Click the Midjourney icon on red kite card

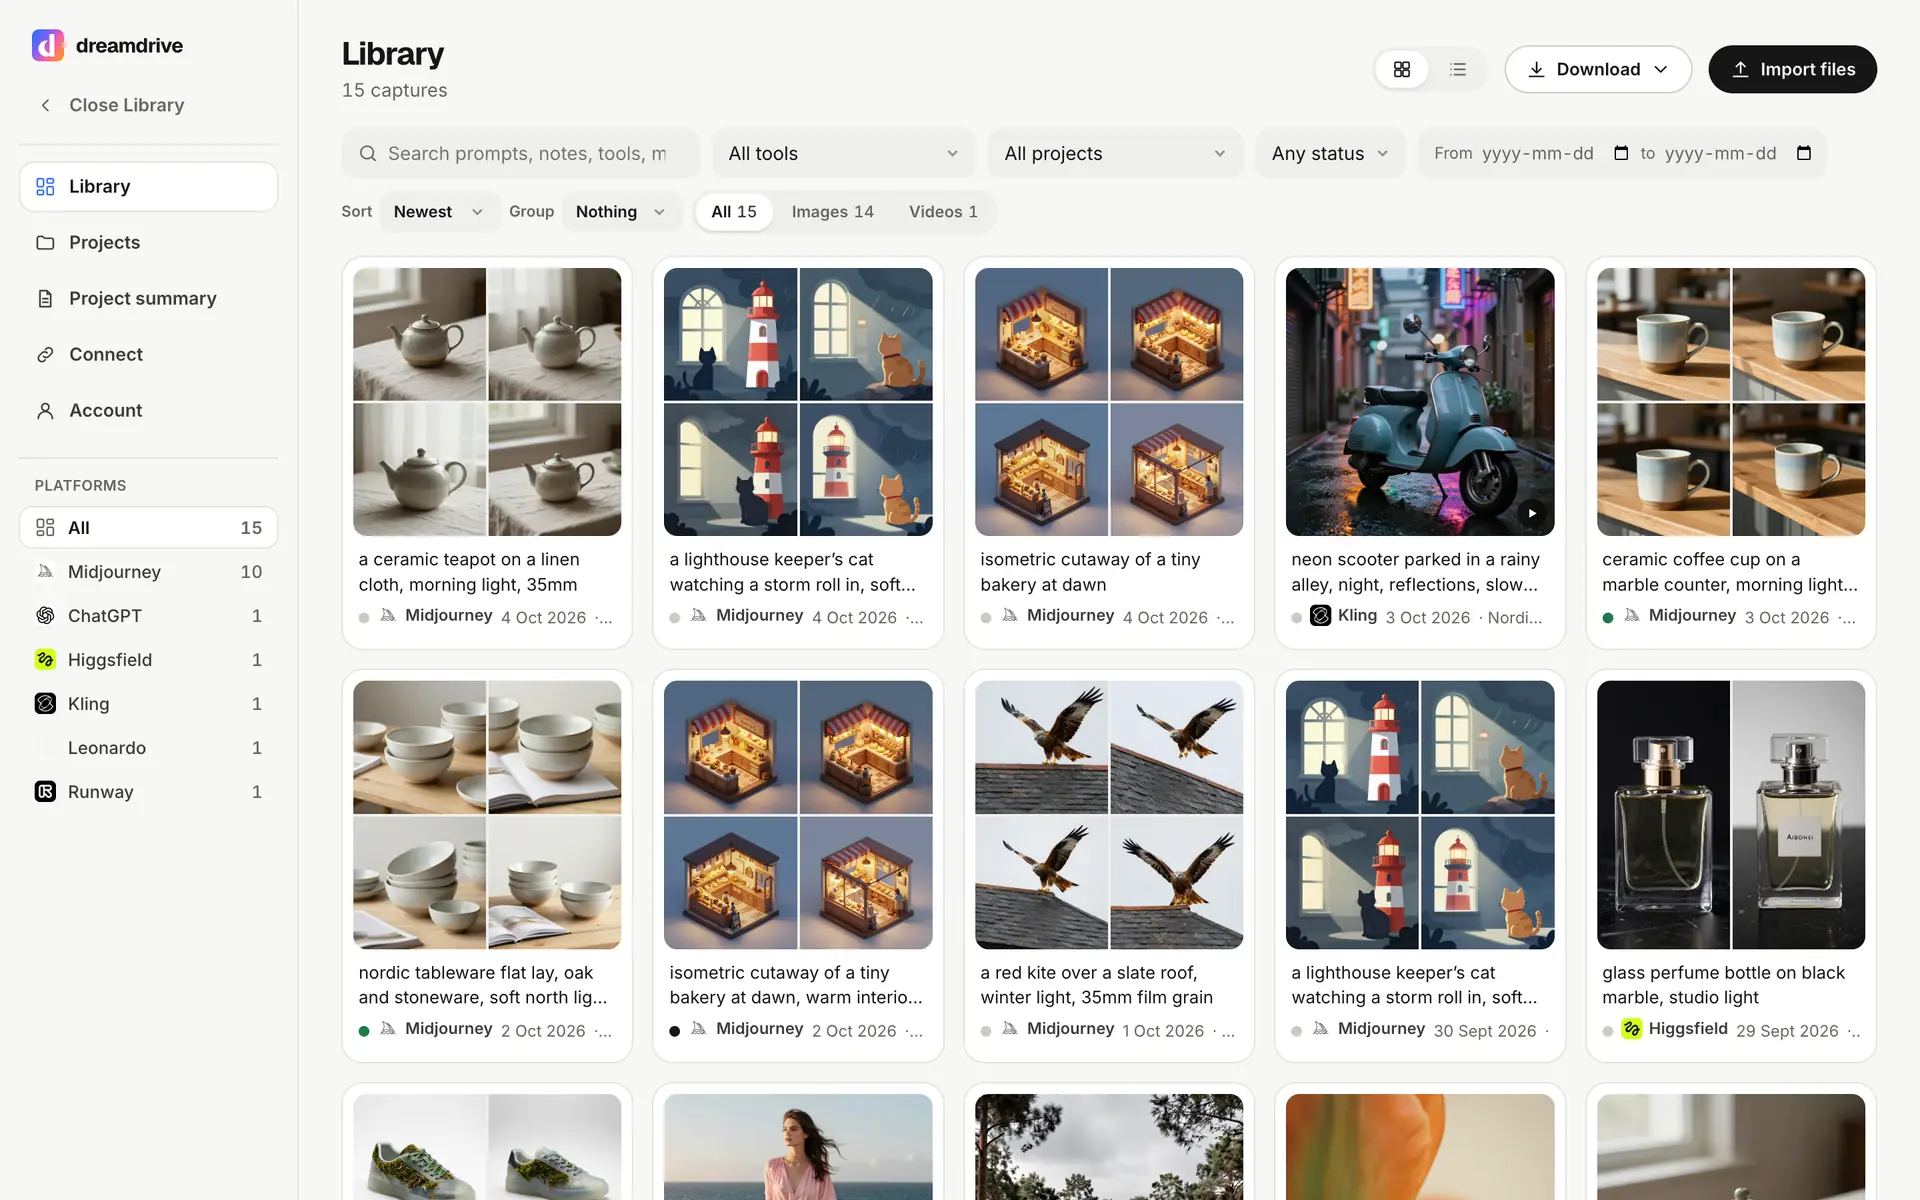pos(1010,1029)
